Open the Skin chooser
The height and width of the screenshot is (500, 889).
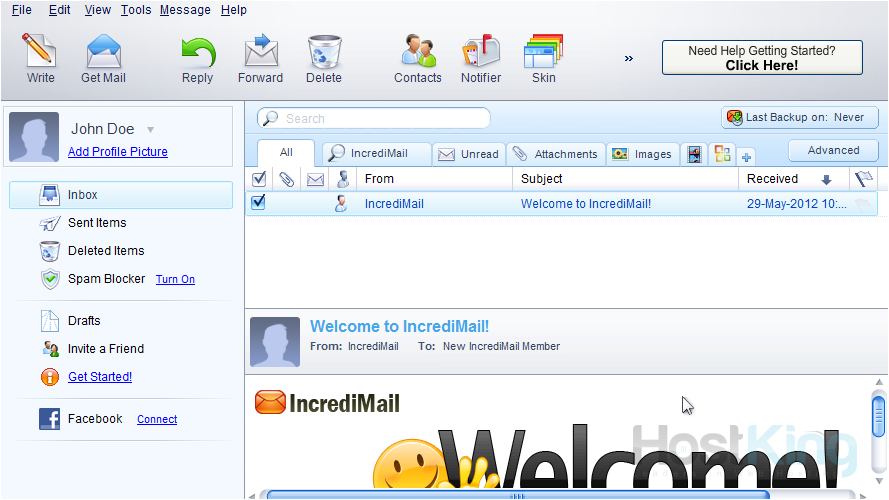click(x=544, y=59)
